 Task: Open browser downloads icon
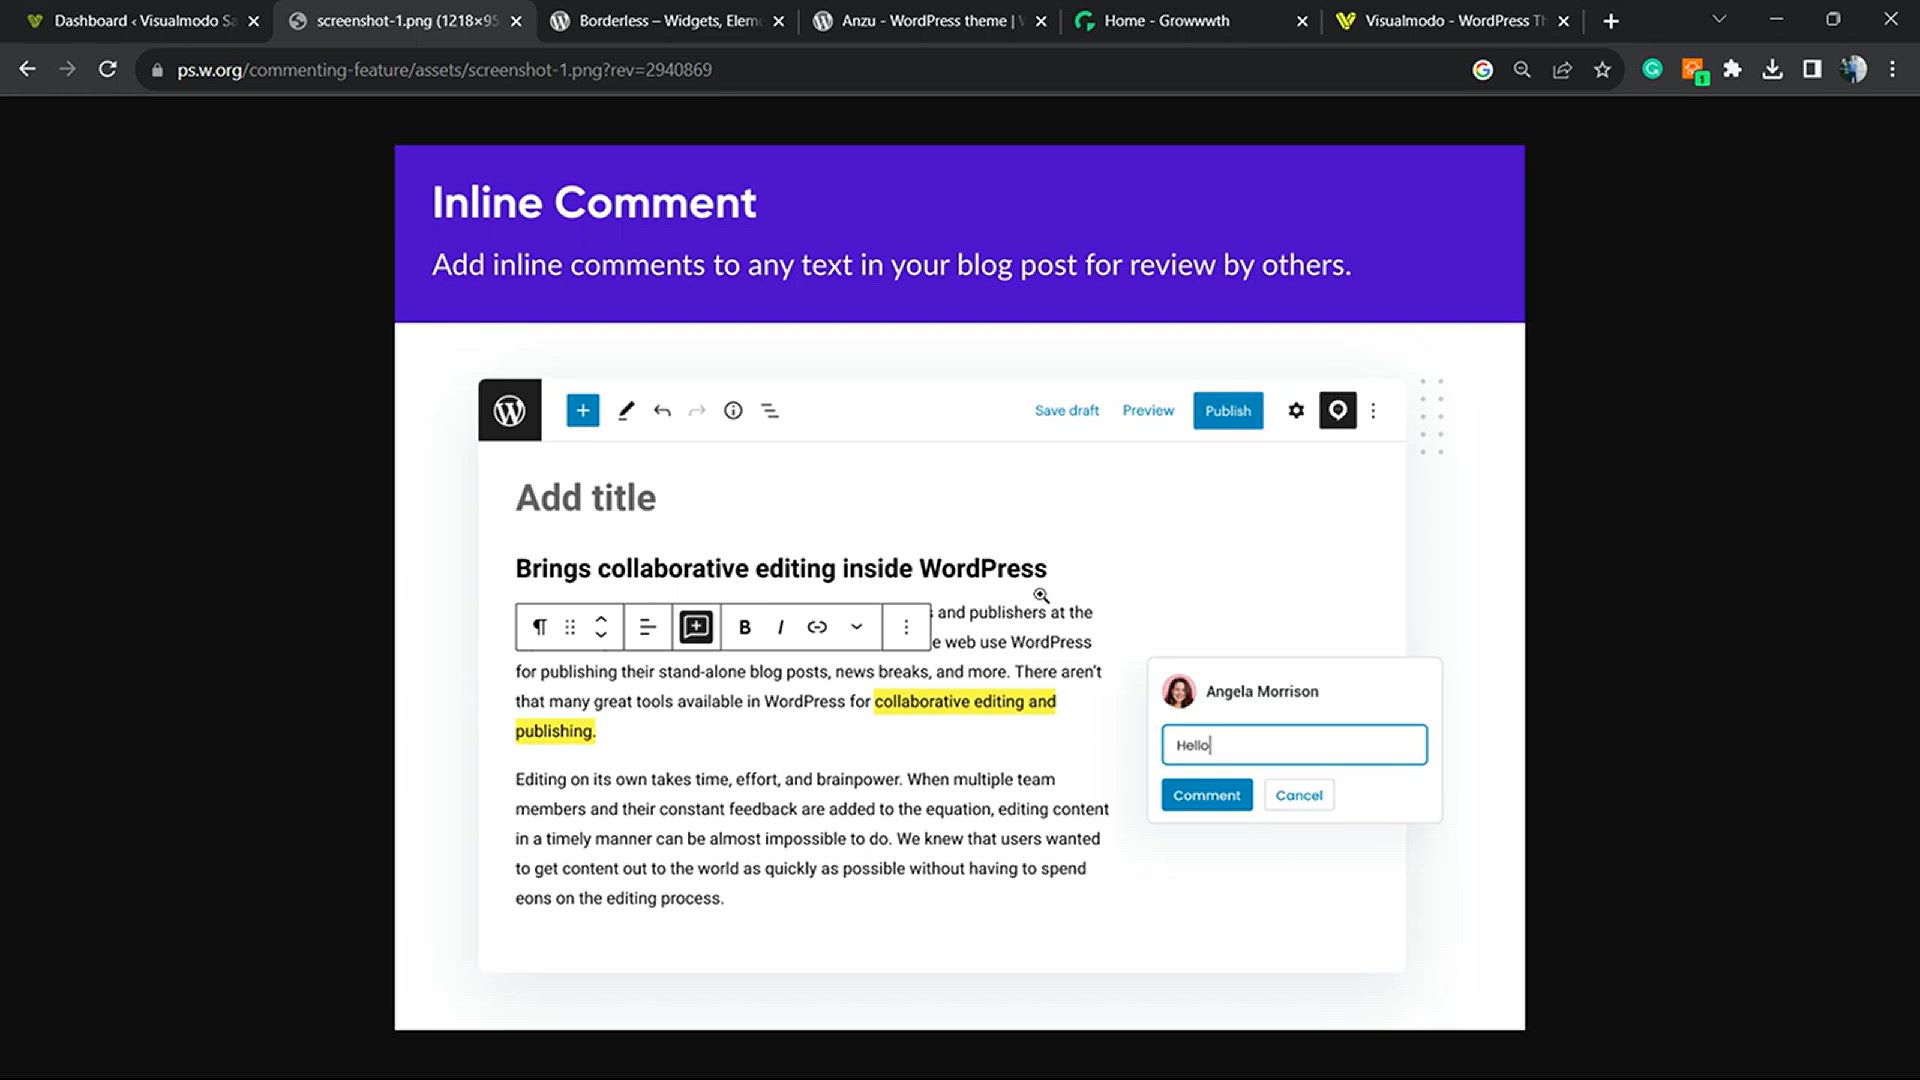point(1772,69)
